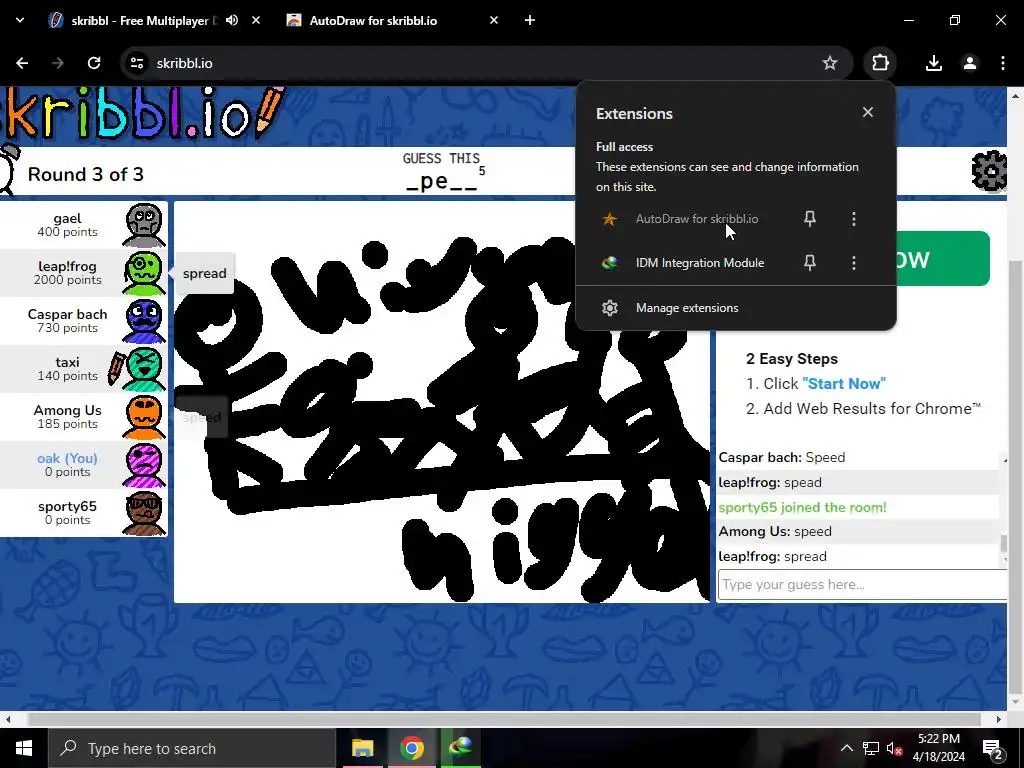This screenshot has width=1024, height=768.
Task: Click the chat message "Caspar bach: Speed"
Action: coord(782,457)
